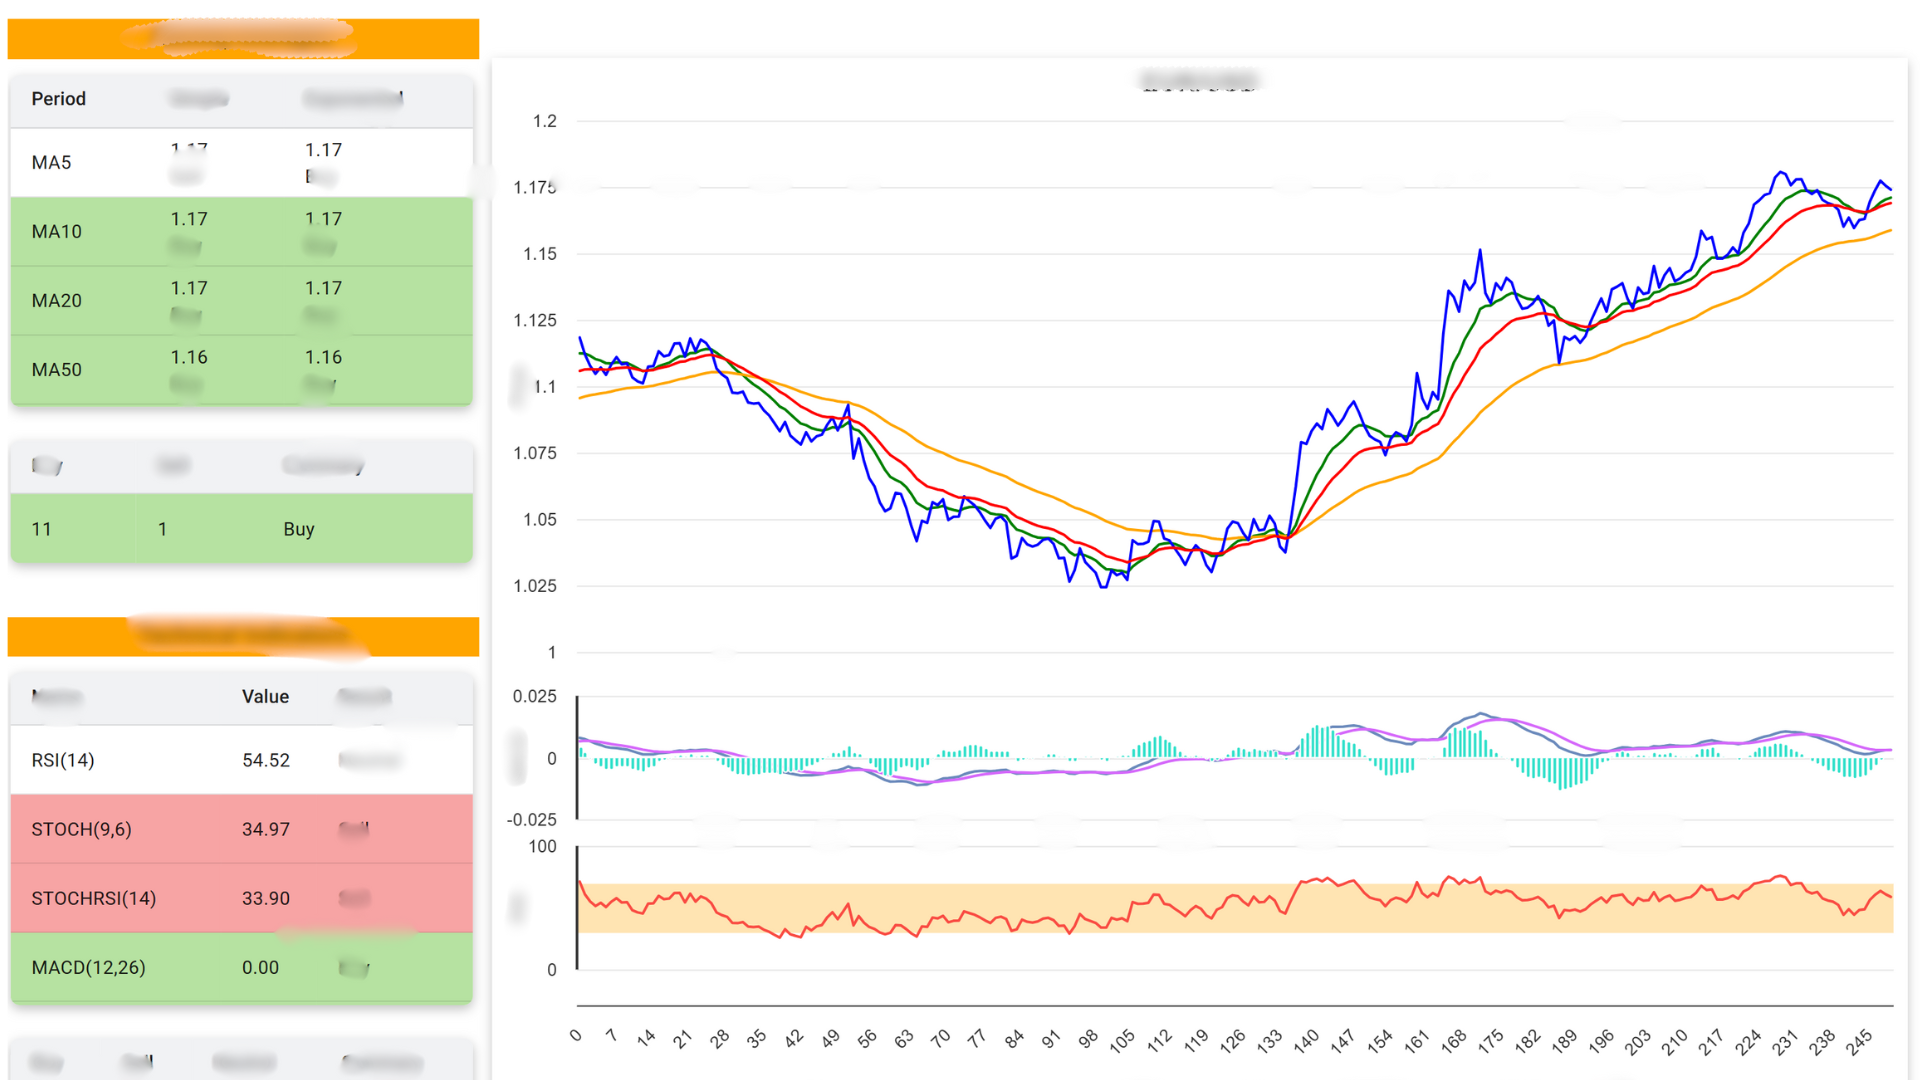The width and height of the screenshot is (1920, 1080).
Task: Click the Buy summary result
Action: [x=298, y=529]
